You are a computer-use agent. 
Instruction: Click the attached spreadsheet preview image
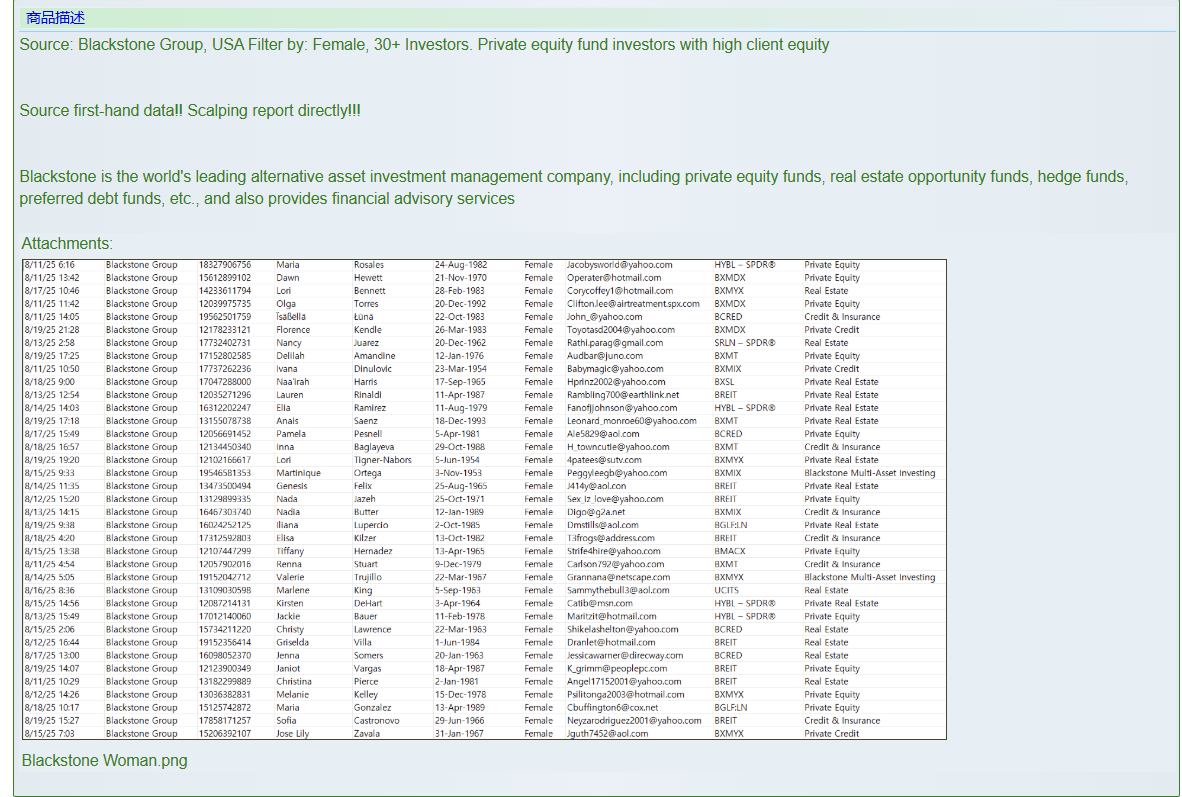tap(484, 499)
